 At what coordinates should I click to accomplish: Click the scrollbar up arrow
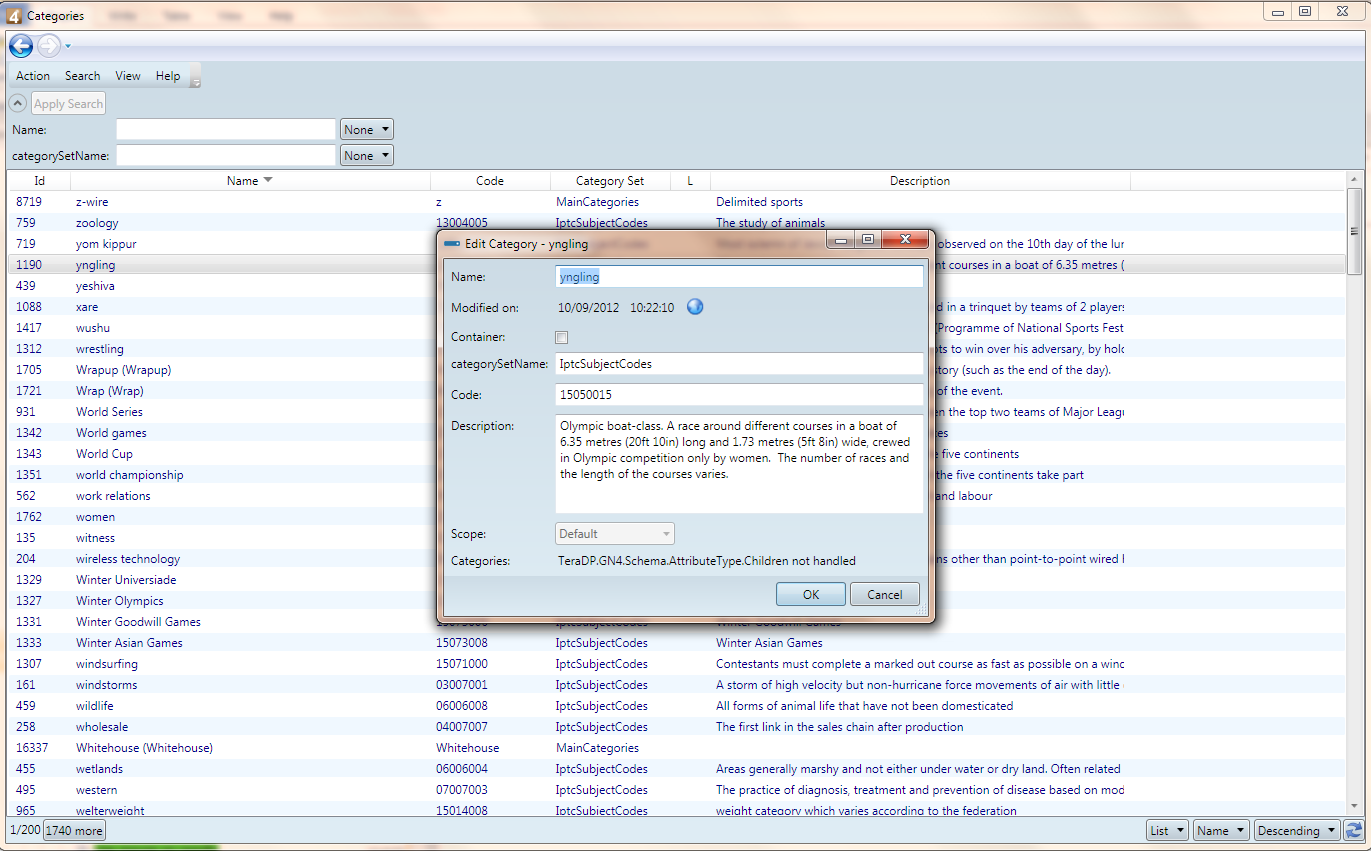1354,179
